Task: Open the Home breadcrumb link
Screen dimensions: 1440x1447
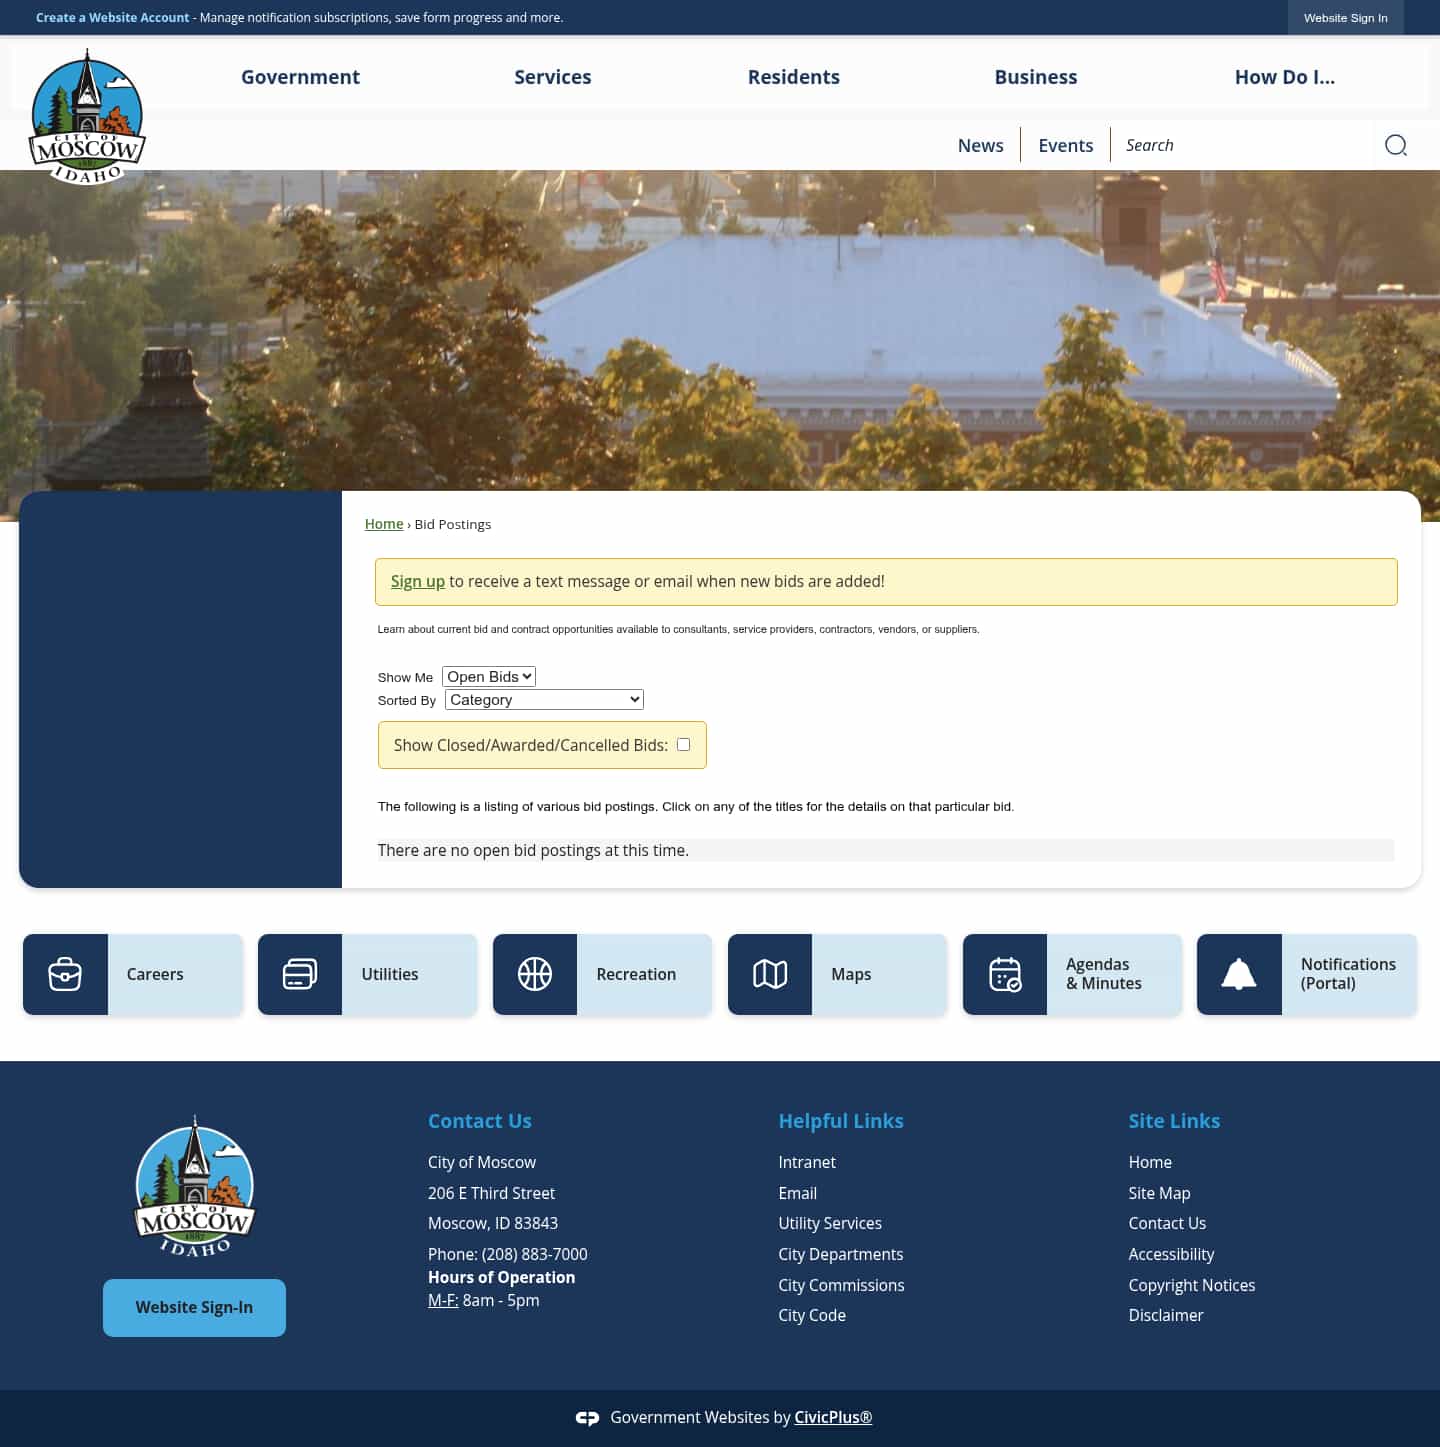Action: pos(384,523)
